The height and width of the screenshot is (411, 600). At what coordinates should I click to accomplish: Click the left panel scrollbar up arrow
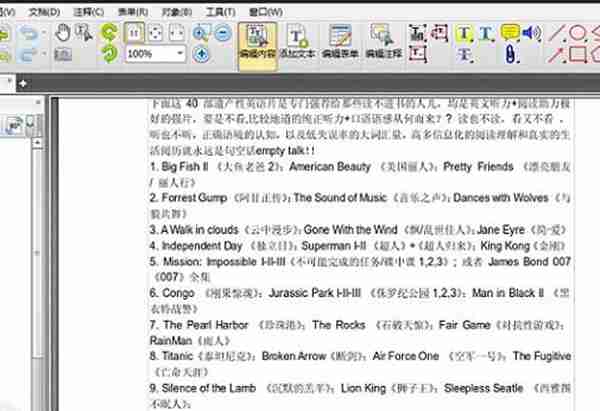(37, 144)
